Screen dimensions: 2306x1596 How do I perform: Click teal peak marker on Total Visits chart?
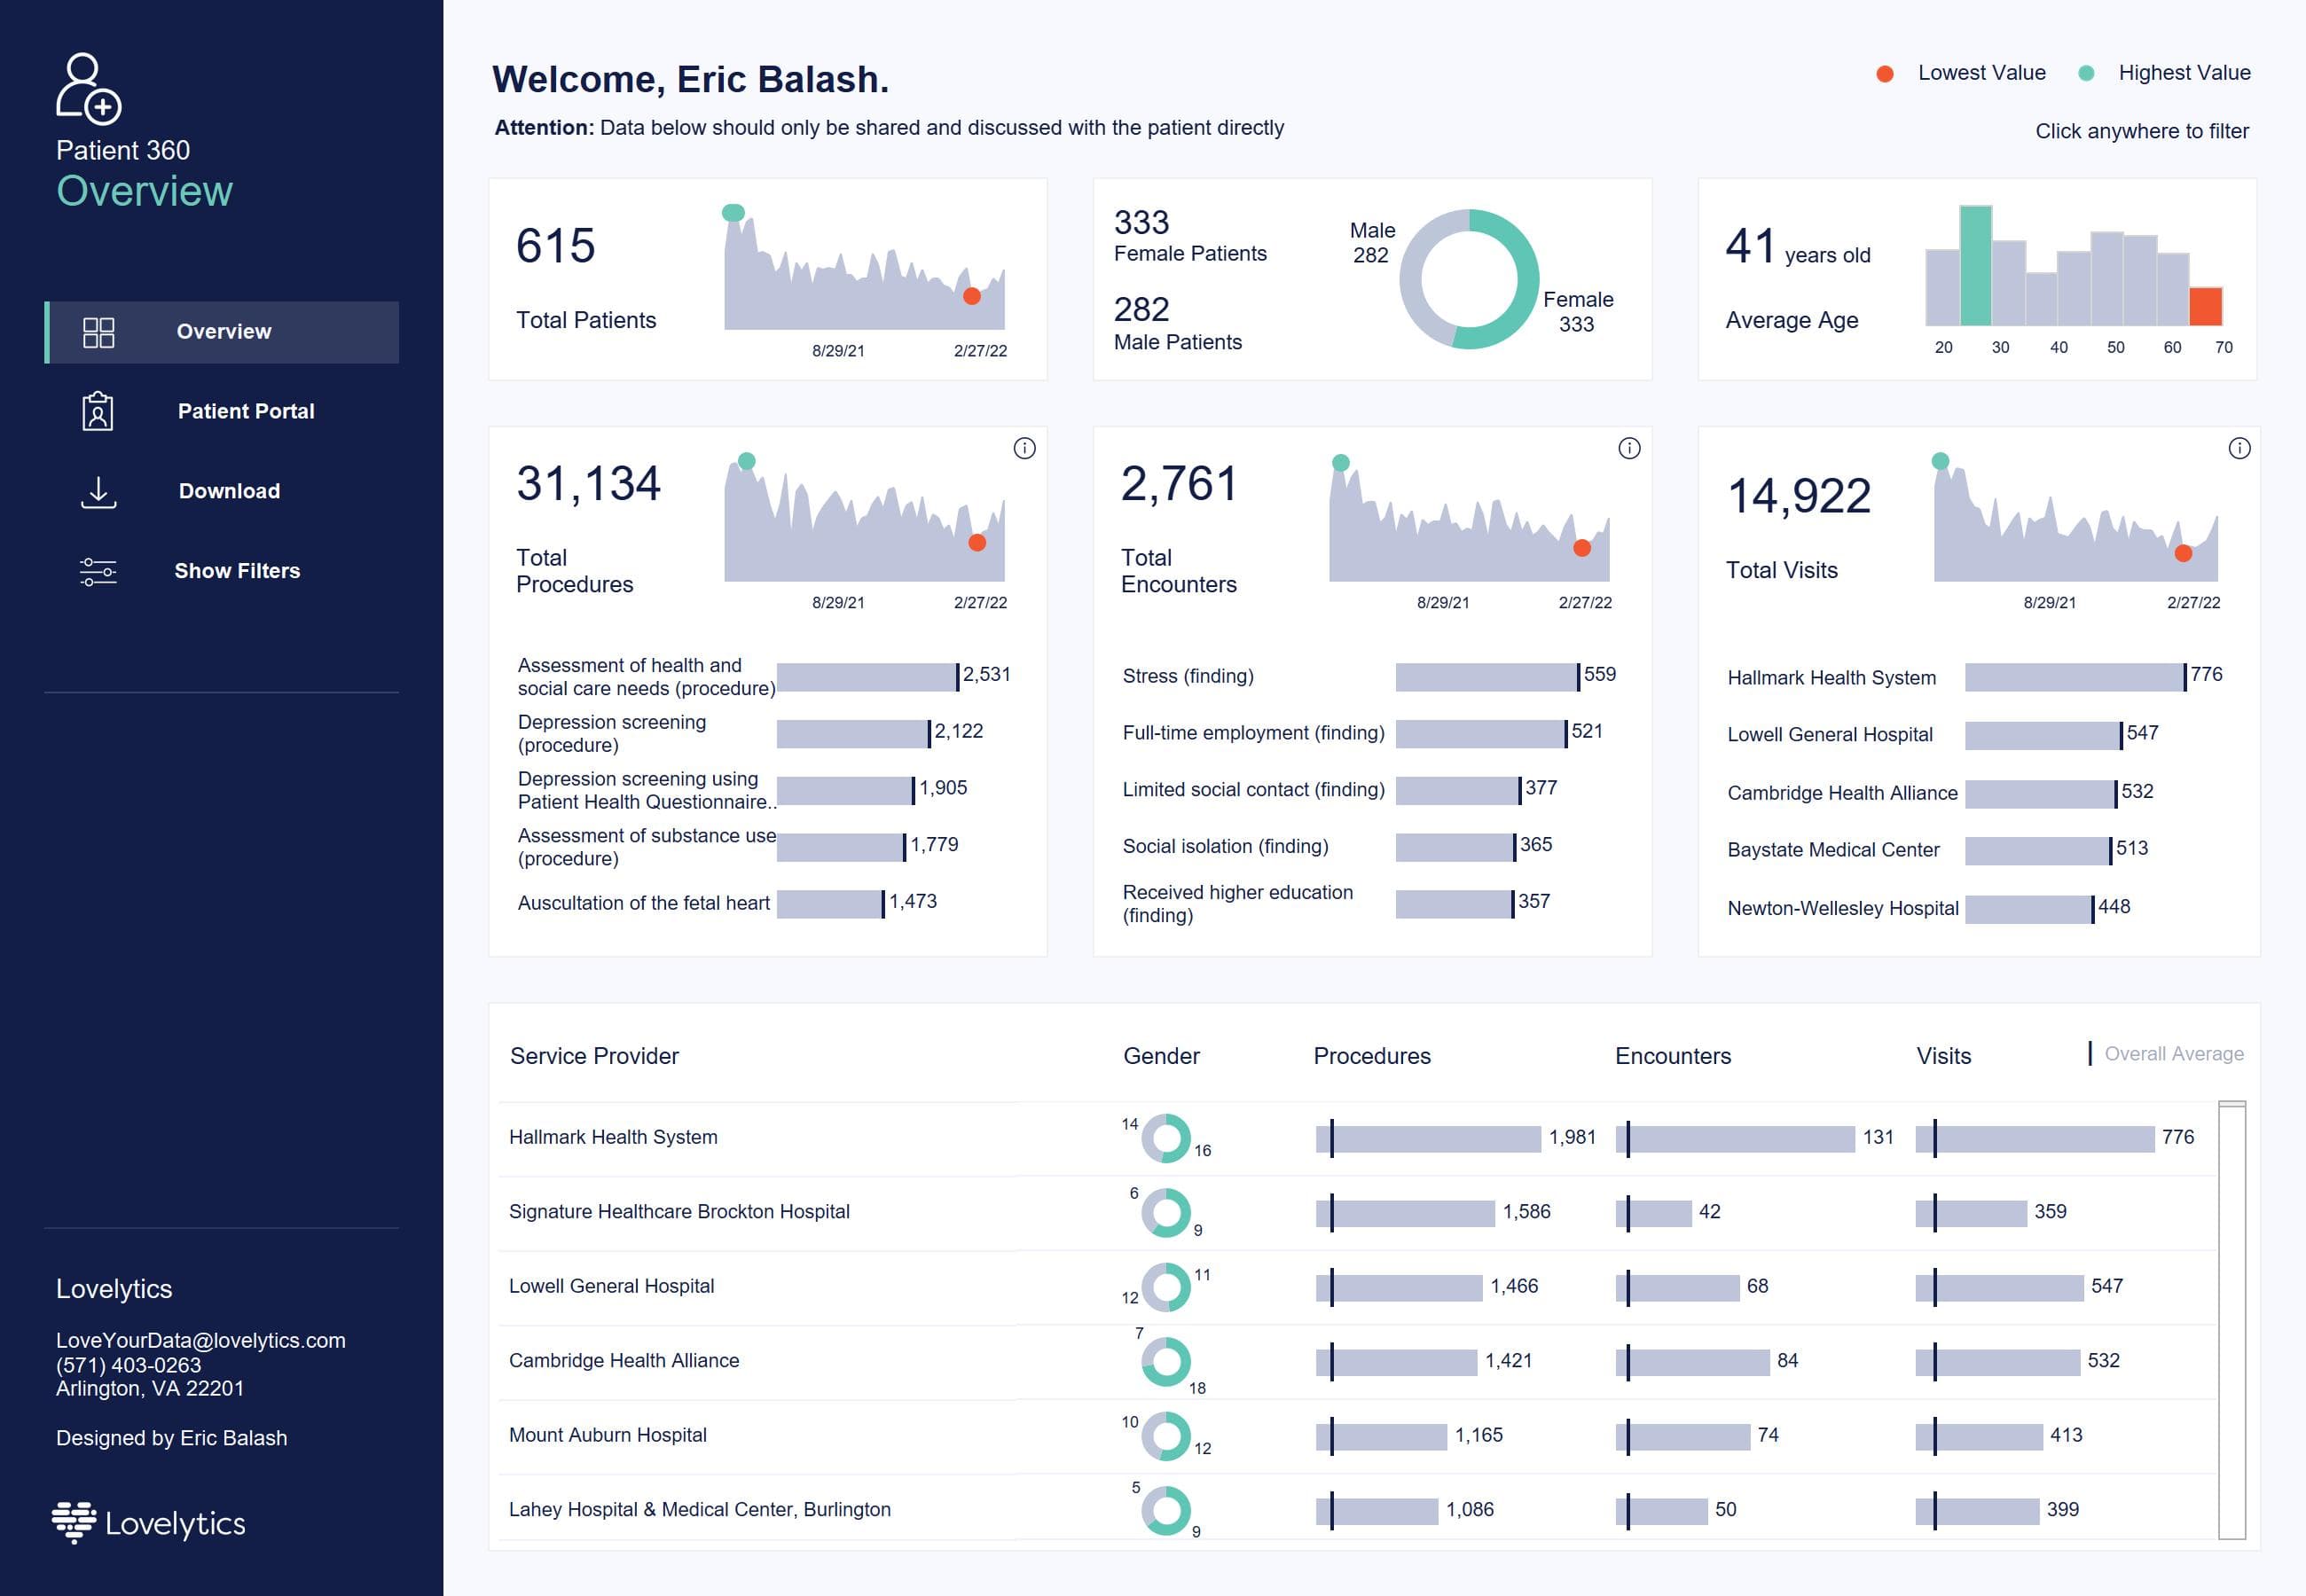pyautogui.click(x=1940, y=461)
